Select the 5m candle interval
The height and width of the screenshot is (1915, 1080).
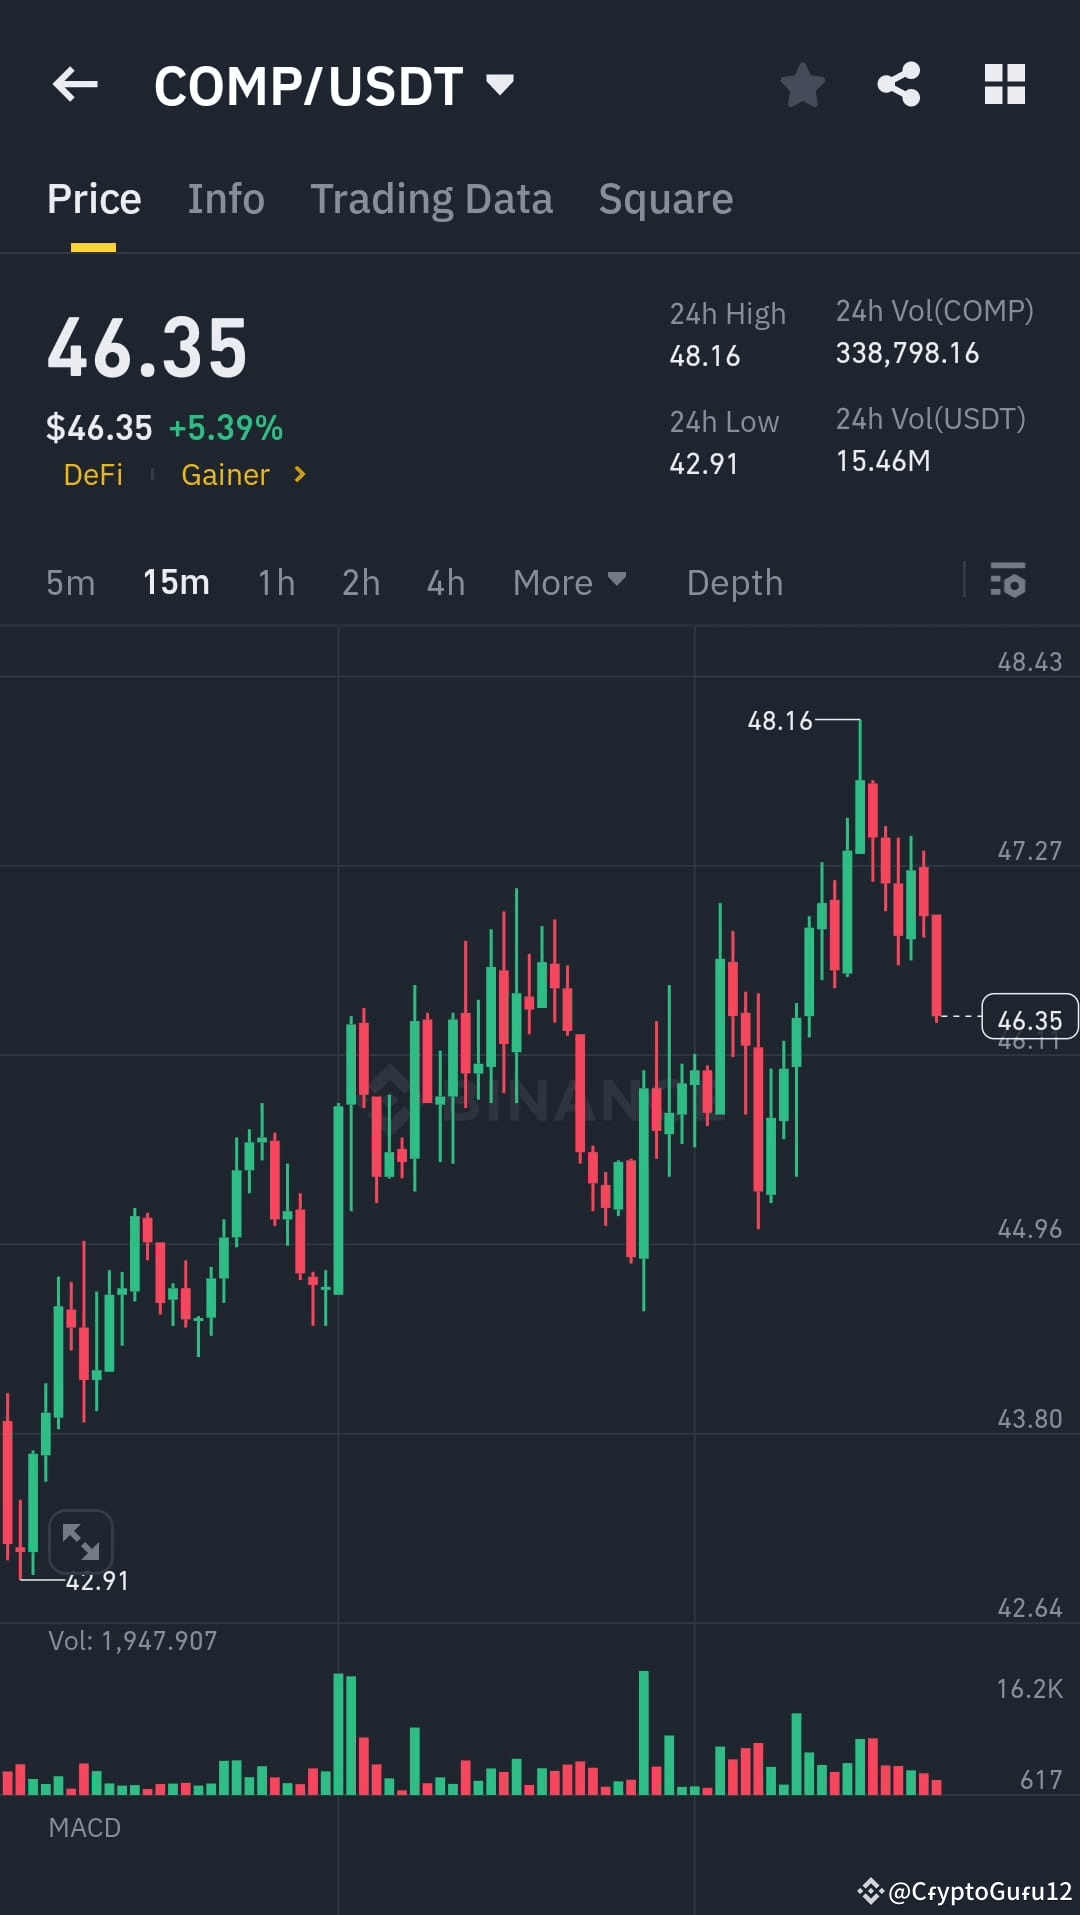click(x=70, y=582)
